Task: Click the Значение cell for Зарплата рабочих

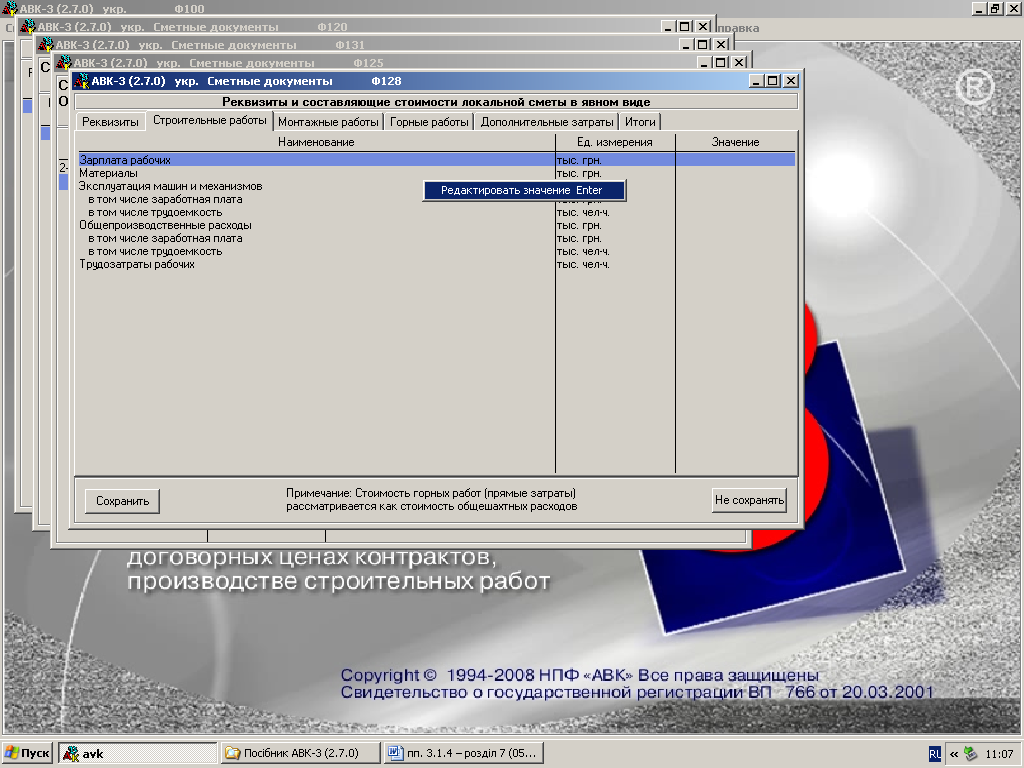Action: click(735, 160)
